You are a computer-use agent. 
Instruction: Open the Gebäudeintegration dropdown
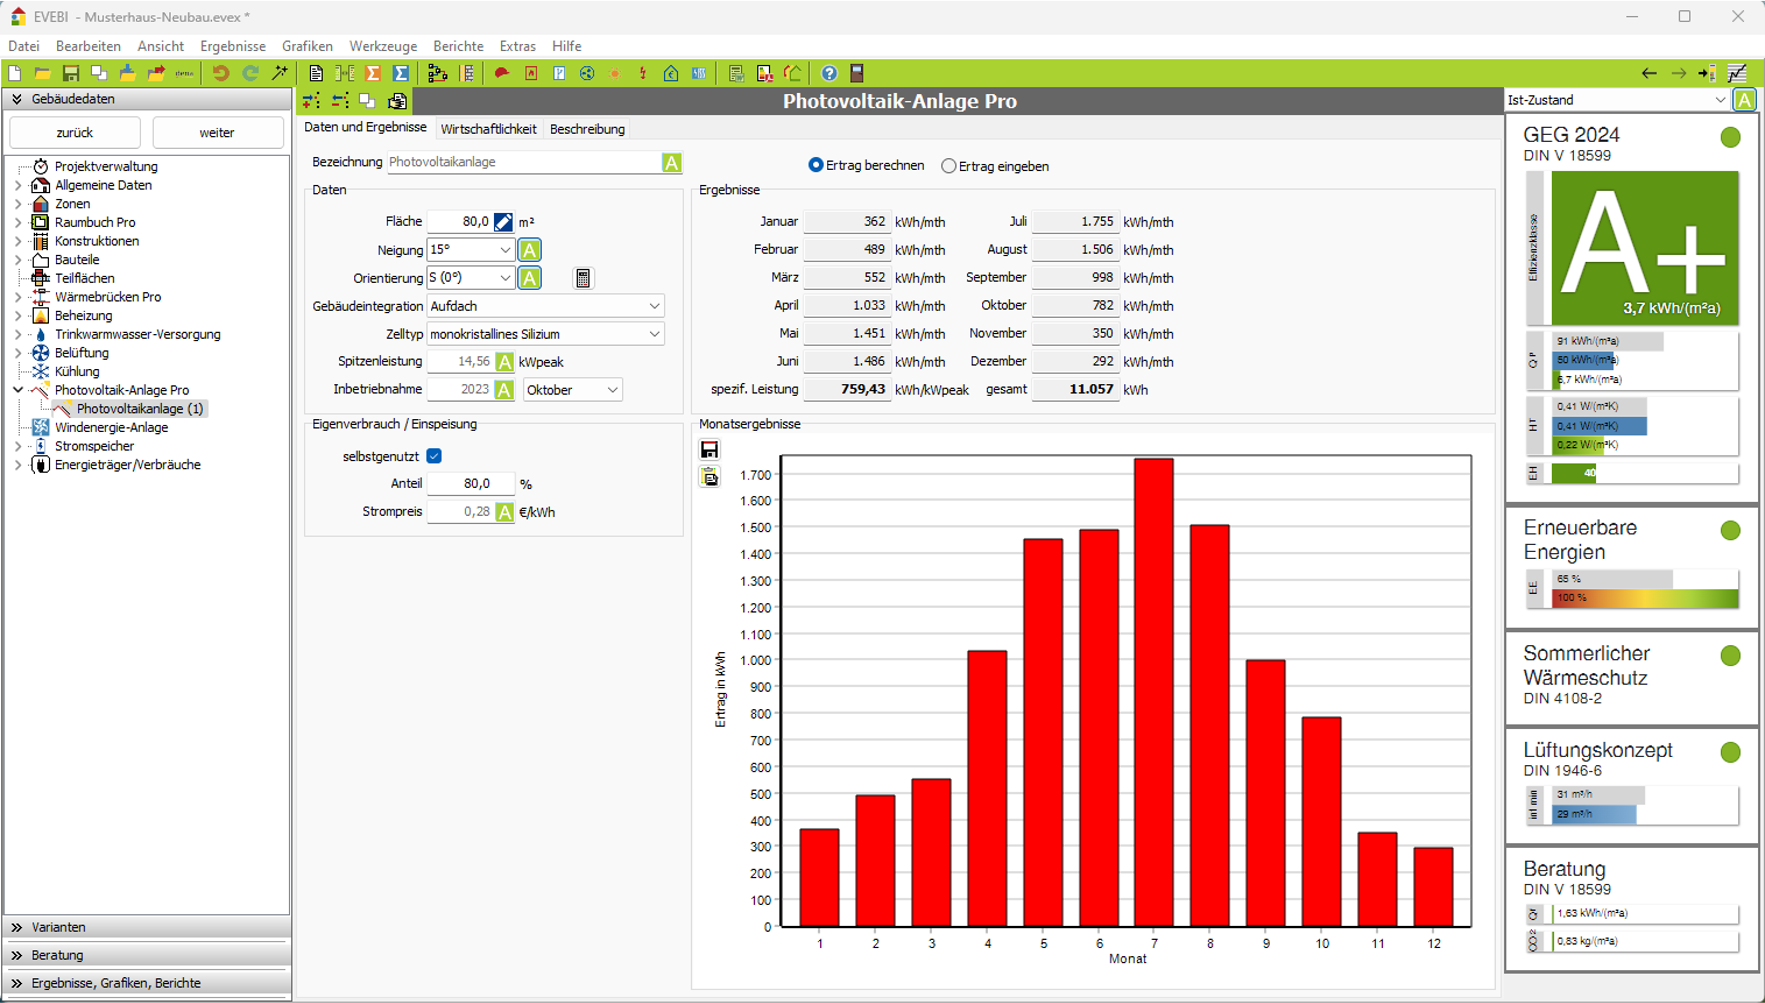pyautogui.click(x=654, y=306)
